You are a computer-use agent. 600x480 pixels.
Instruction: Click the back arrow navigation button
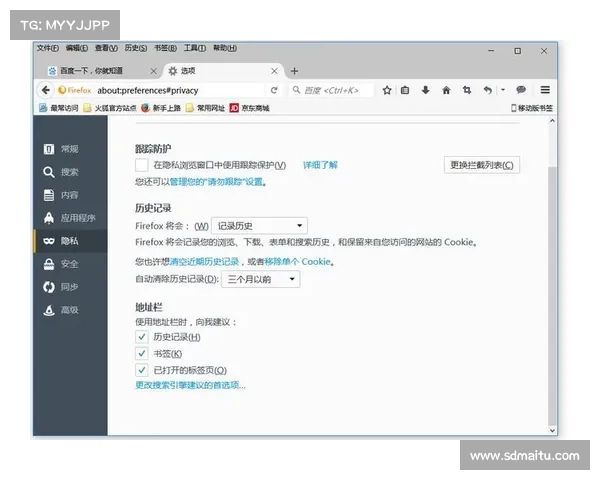pos(46,90)
